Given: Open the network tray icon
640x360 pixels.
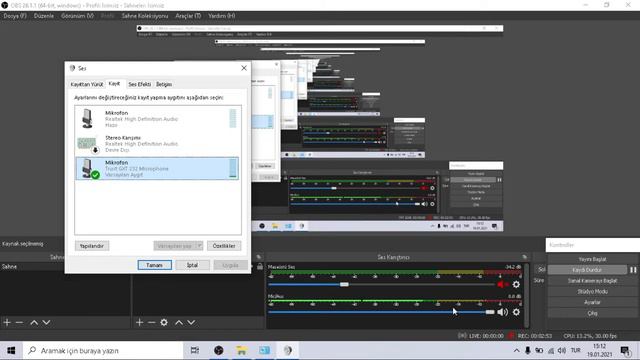Looking at the screenshot, I should pos(551,351).
